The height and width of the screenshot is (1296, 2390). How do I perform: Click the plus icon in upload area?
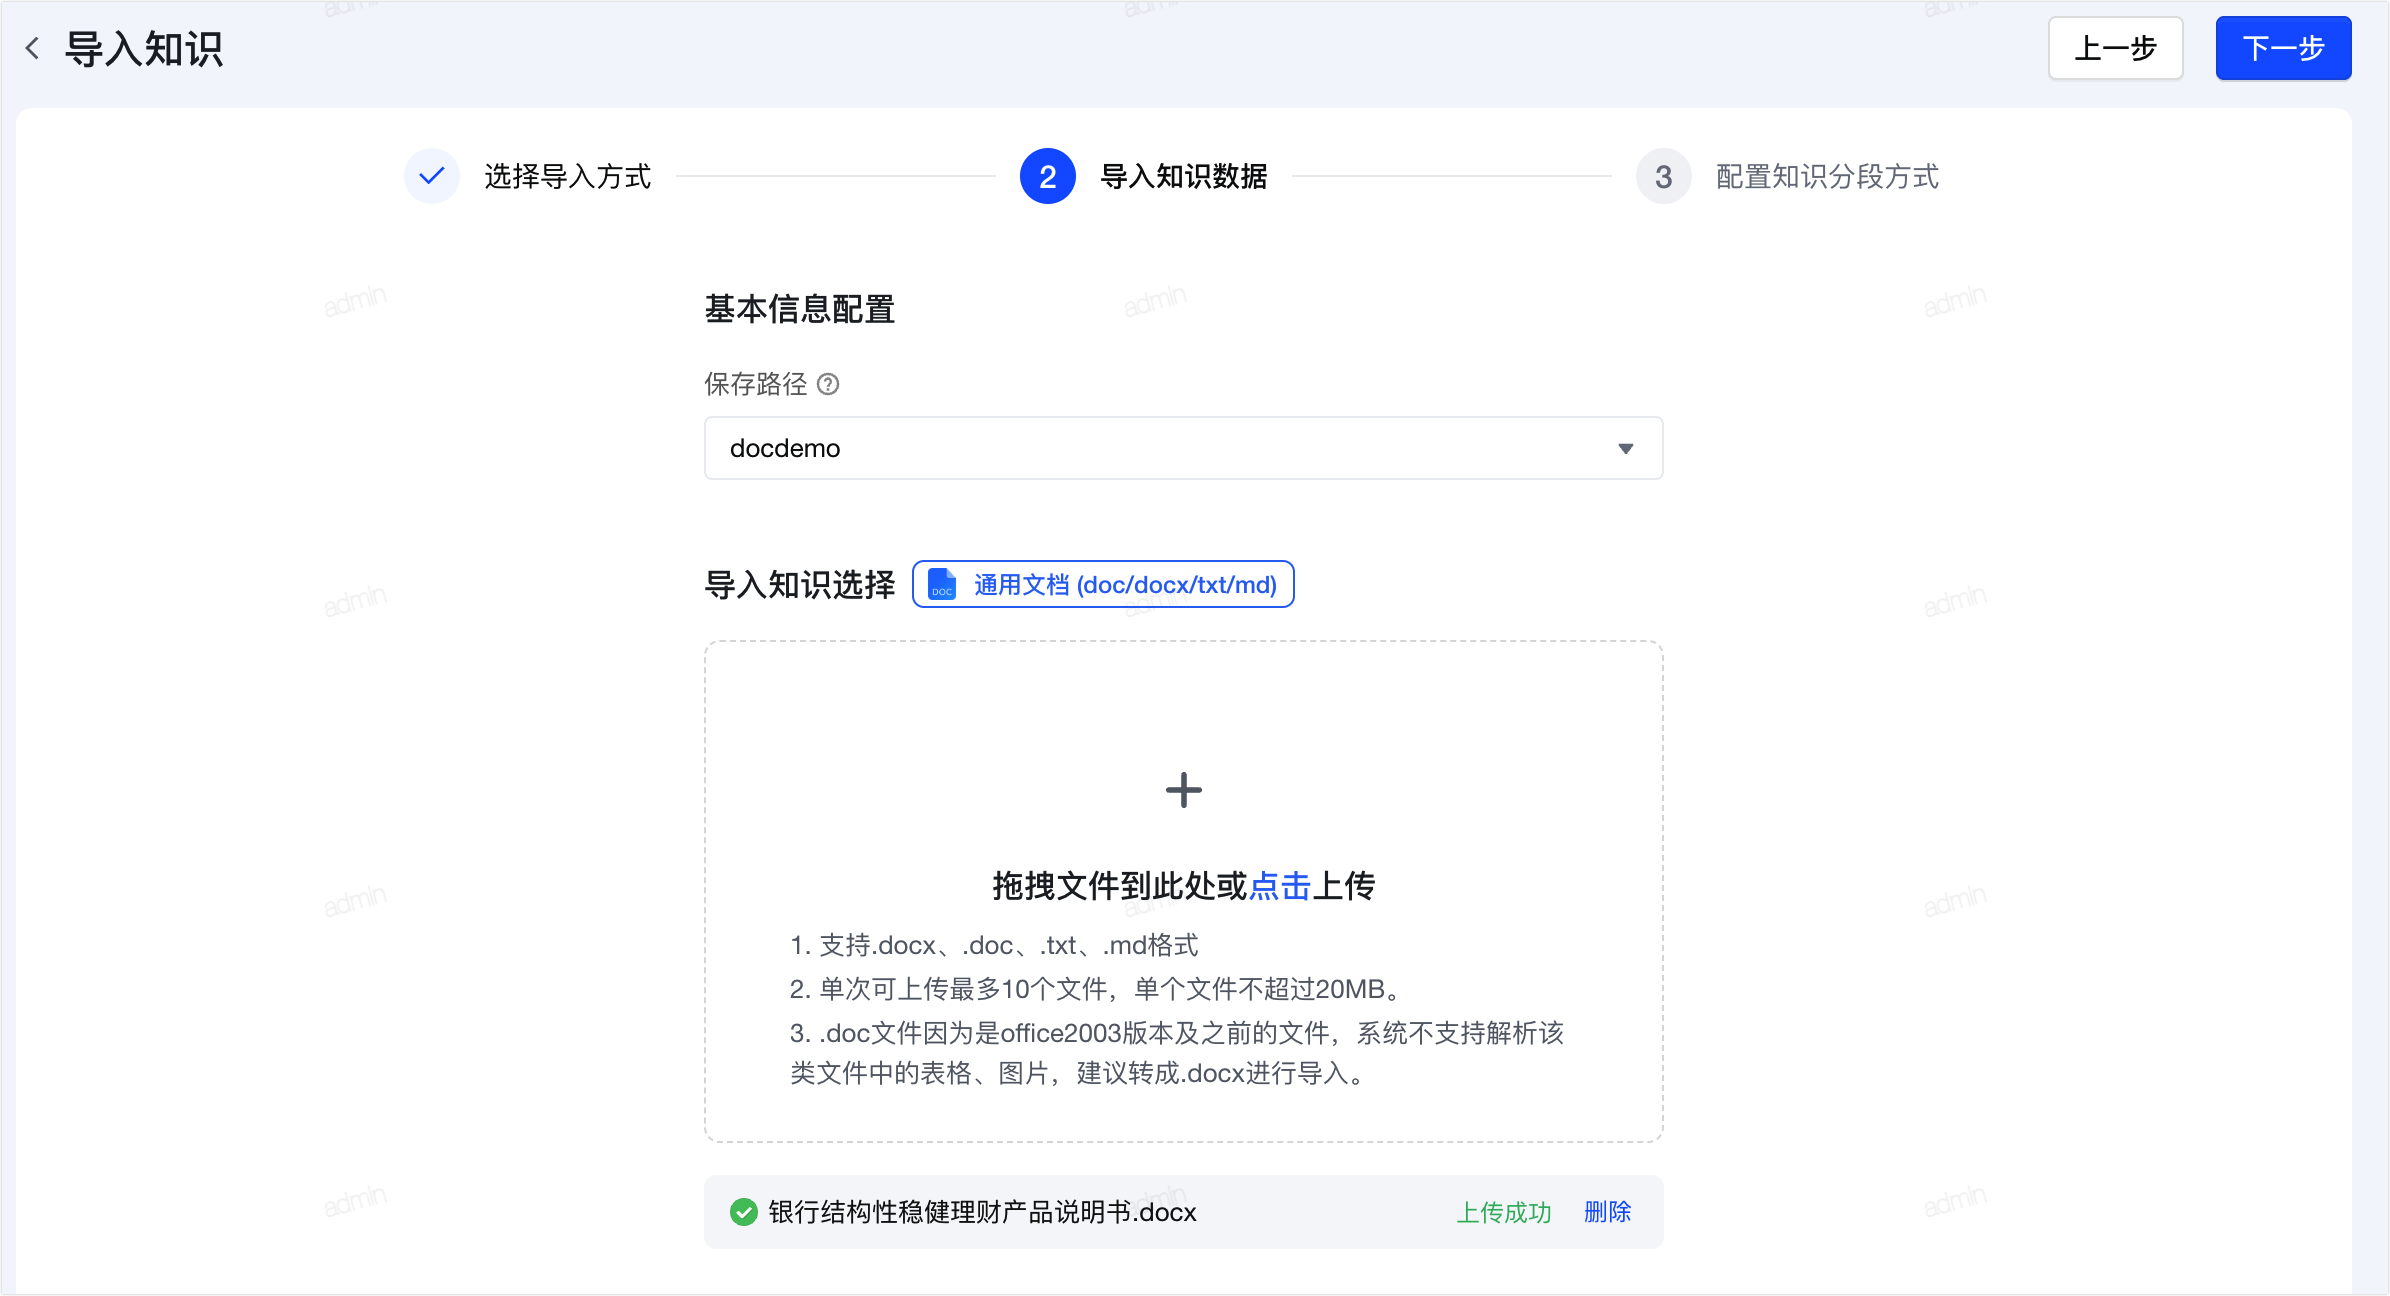(1183, 790)
